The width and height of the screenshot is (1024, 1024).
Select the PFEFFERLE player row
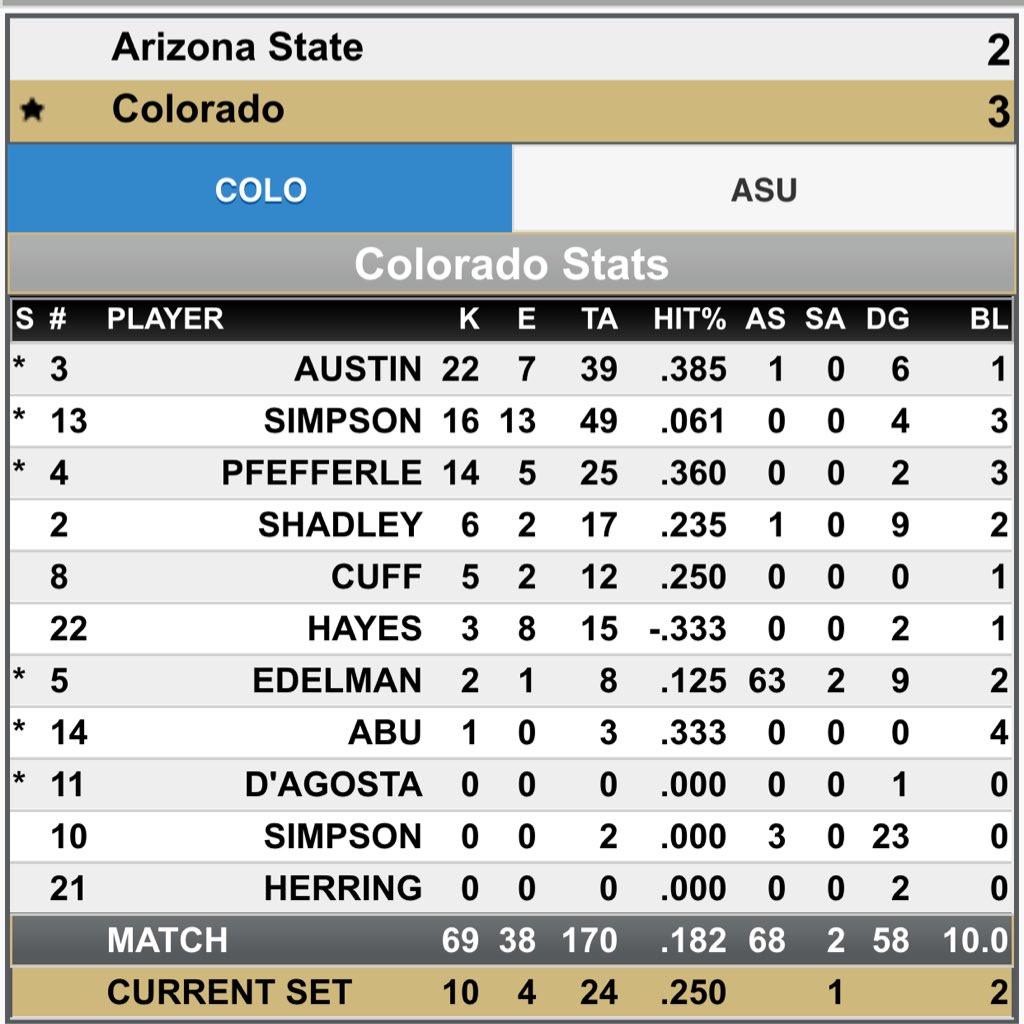coord(512,473)
